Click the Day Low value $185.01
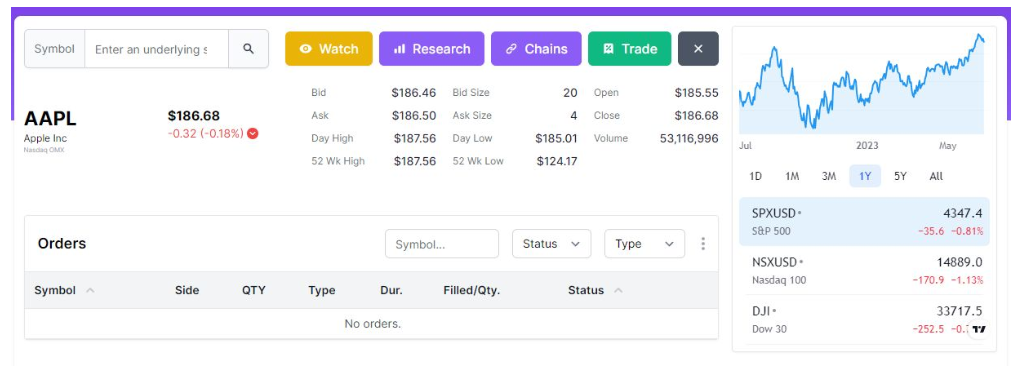The width and height of the screenshot is (1016, 374). coord(556,138)
